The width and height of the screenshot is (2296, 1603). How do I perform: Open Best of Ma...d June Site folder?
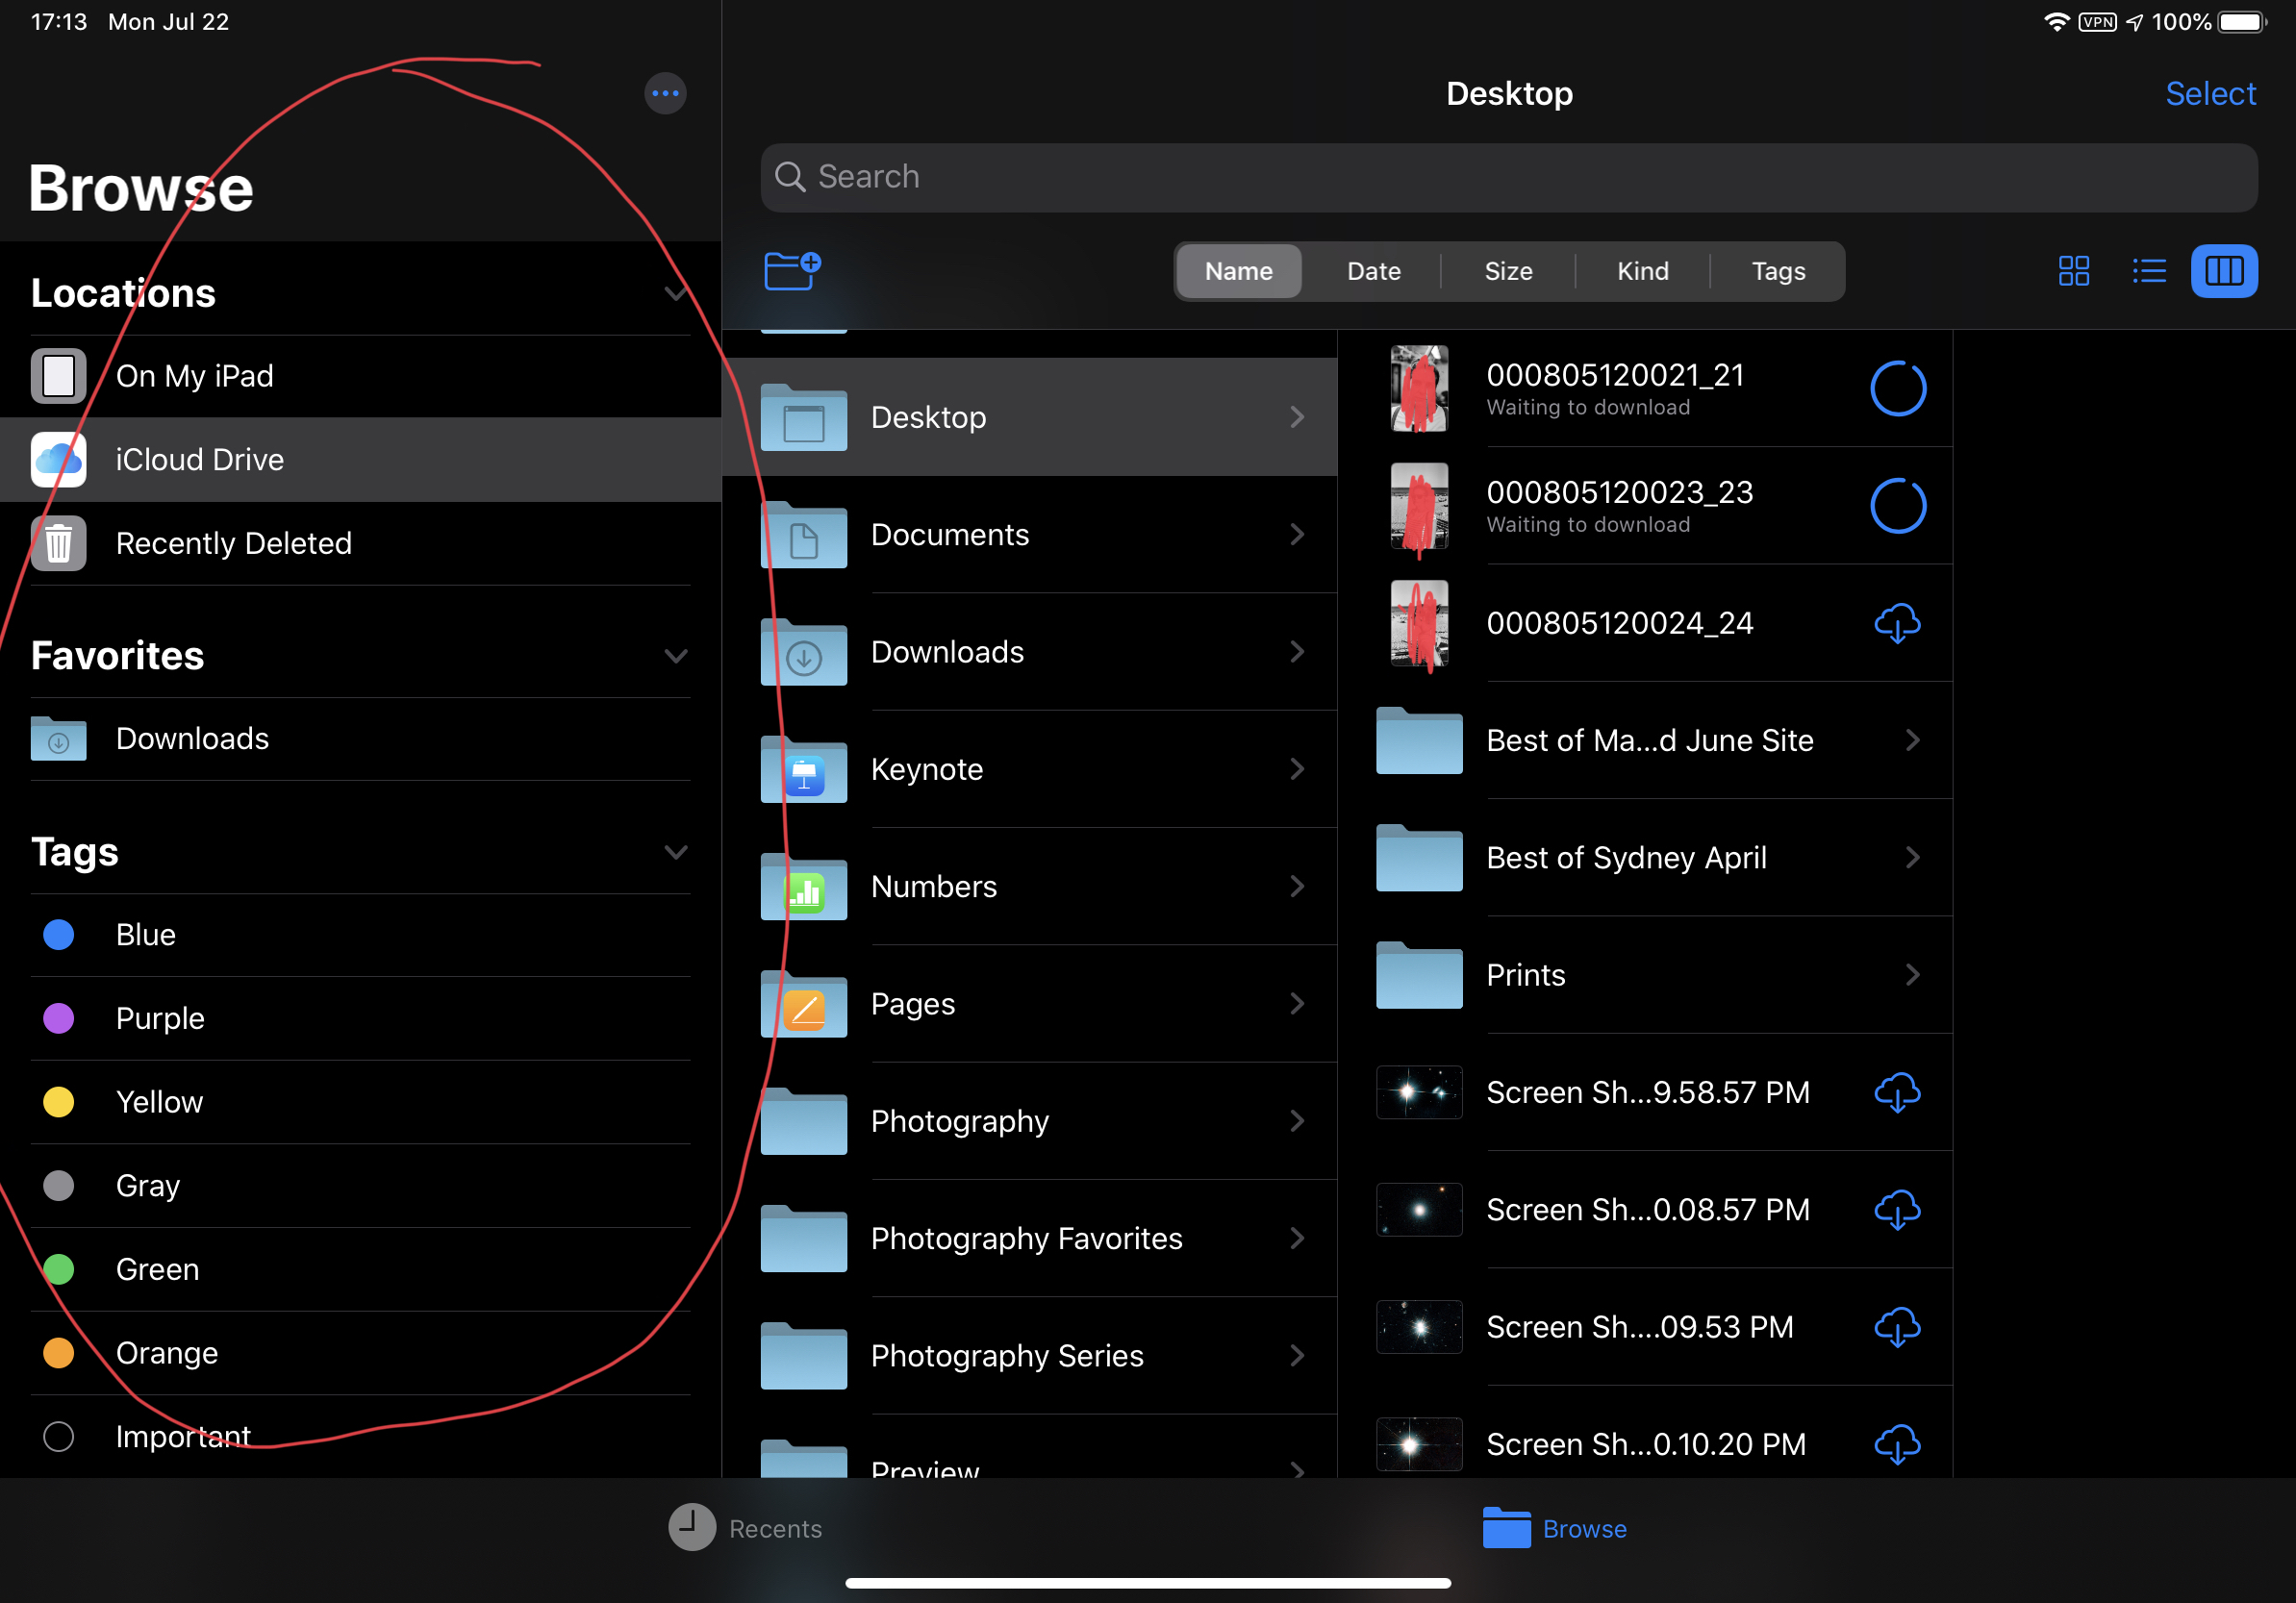(1644, 740)
